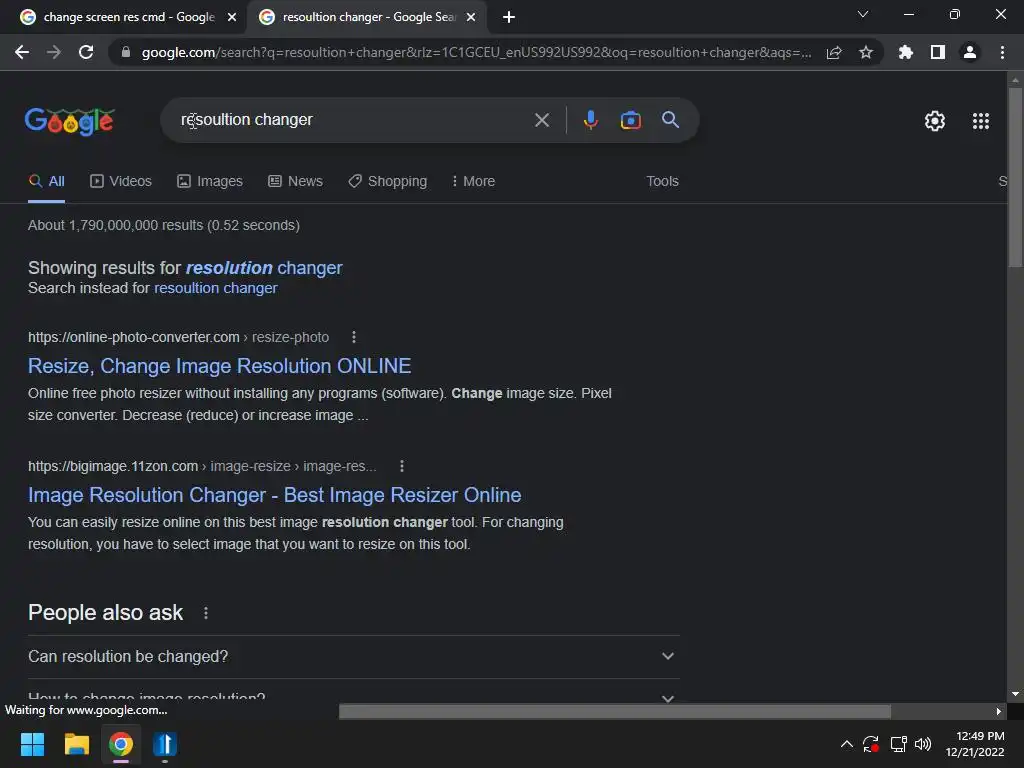The width and height of the screenshot is (1024, 768).
Task: Click the sync tray icon with red dot
Action: pyautogui.click(x=871, y=744)
